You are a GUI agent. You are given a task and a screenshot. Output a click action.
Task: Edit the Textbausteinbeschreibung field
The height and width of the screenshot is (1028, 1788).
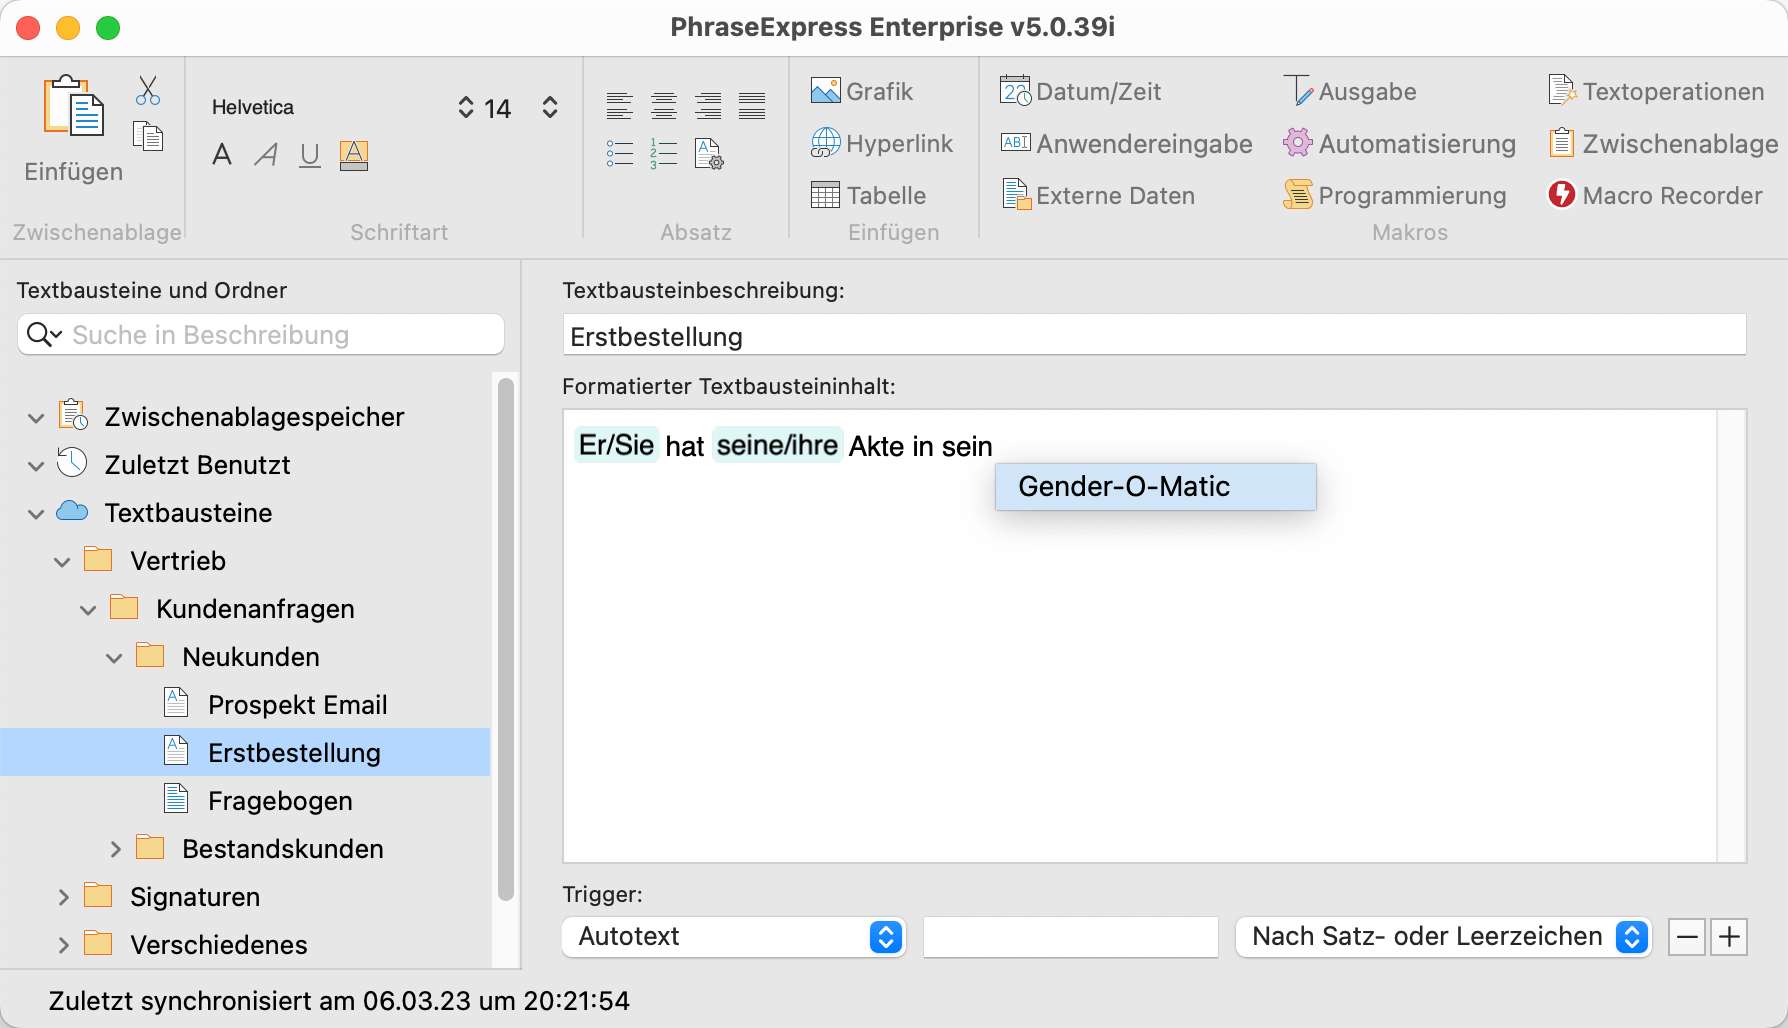(x=1154, y=336)
